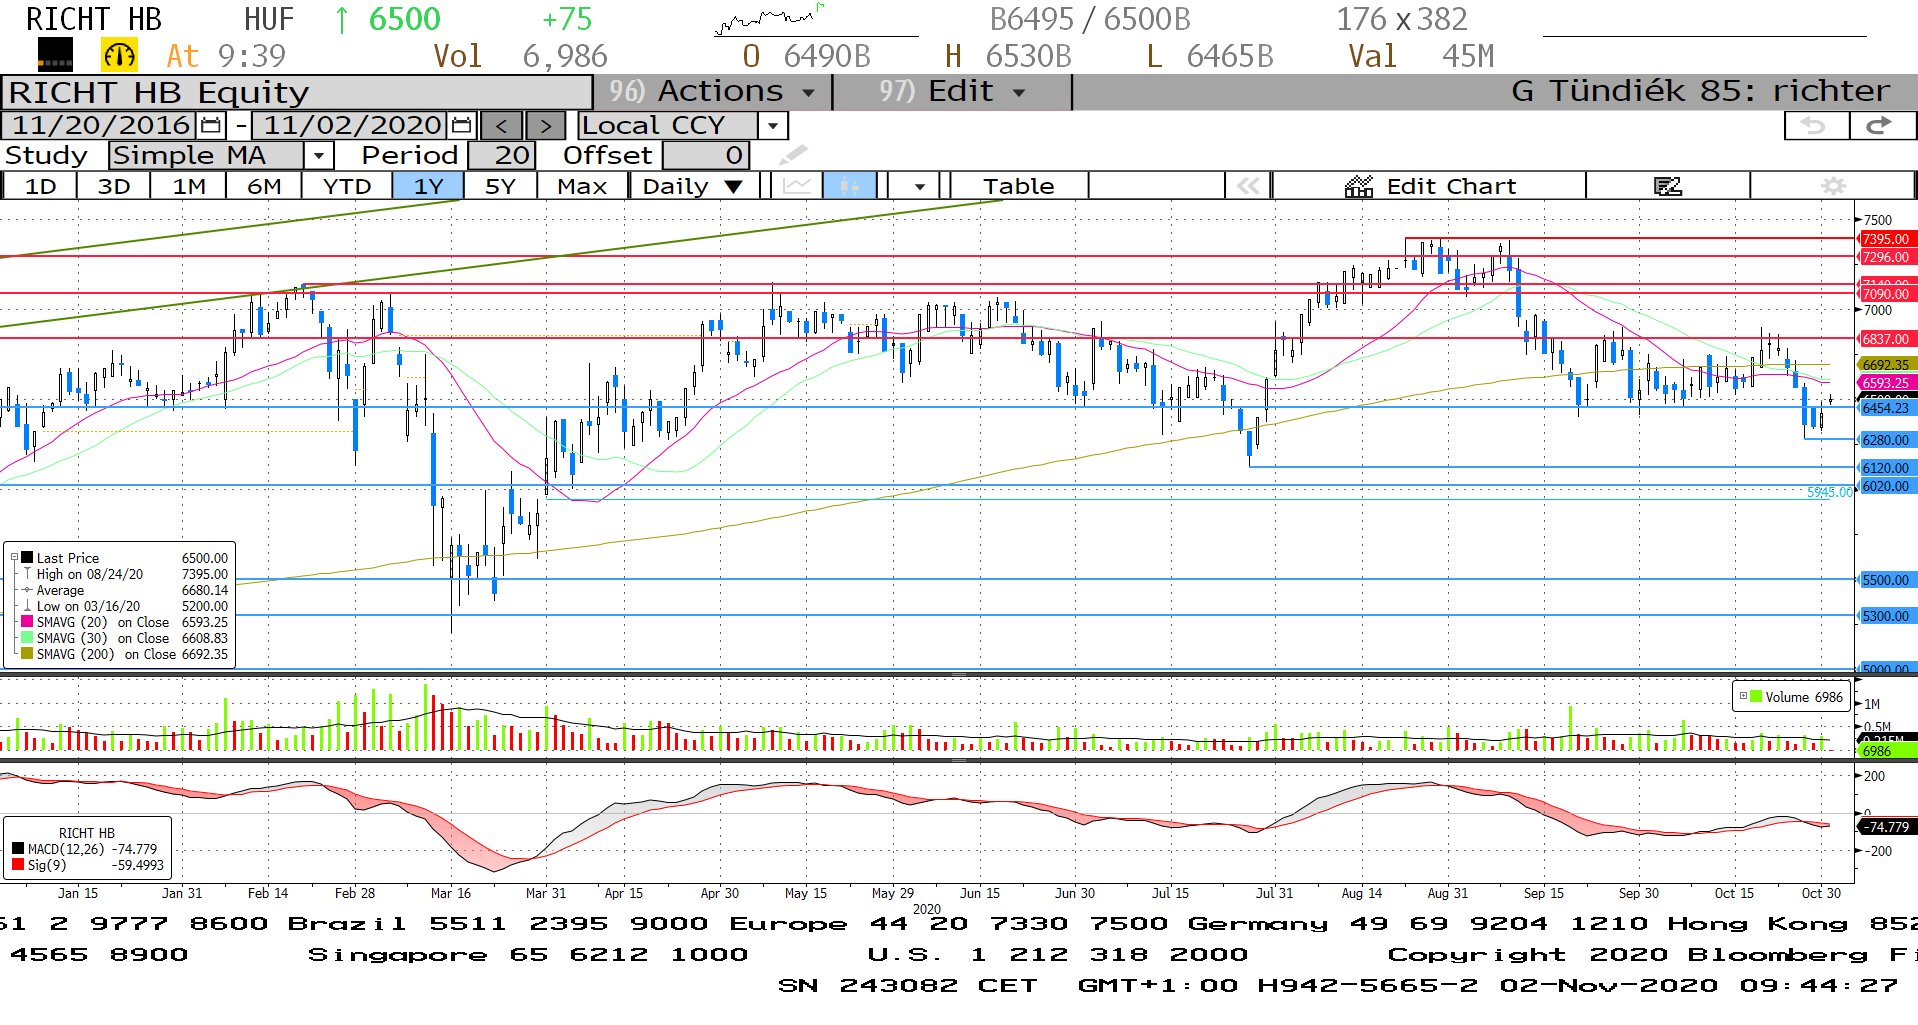This screenshot has height=1025, width=1918.
Task: Click the RICHT HB Equity security field
Action: coord(297,92)
